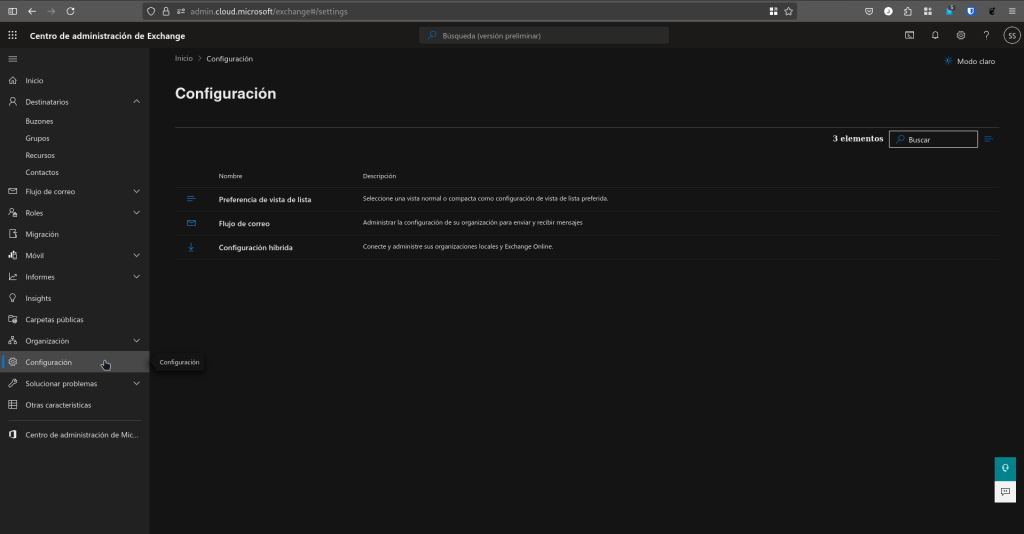
Task: Expand the Roles navigation section
Action: click(x=137, y=213)
